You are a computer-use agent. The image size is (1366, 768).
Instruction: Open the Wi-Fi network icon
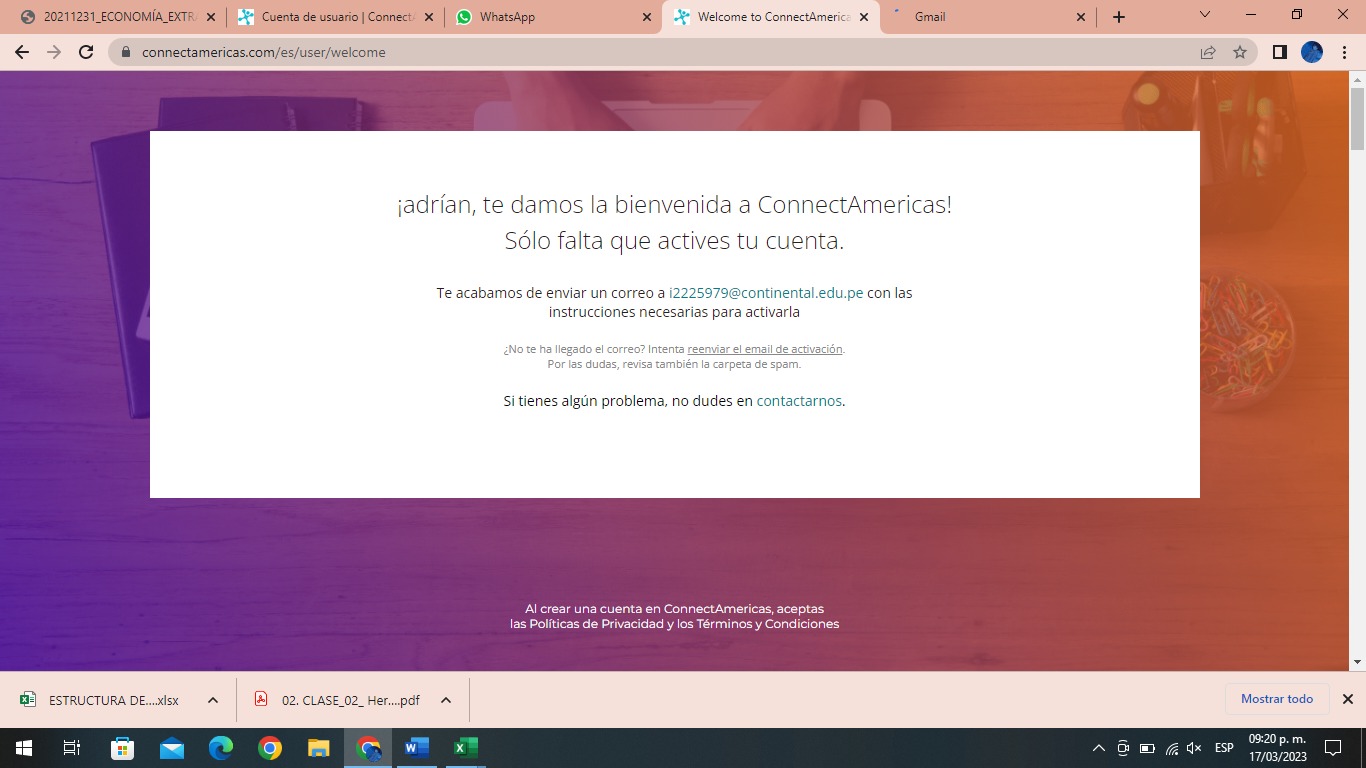(1172, 748)
